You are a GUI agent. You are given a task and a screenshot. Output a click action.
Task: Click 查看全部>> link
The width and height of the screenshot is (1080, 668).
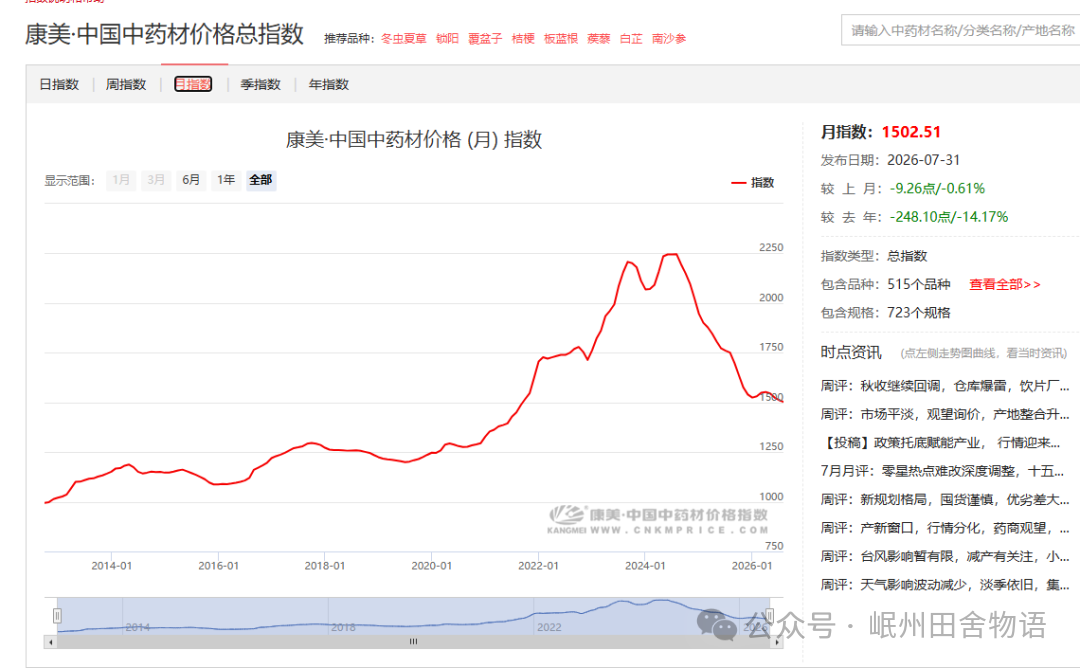tap(1005, 284)
